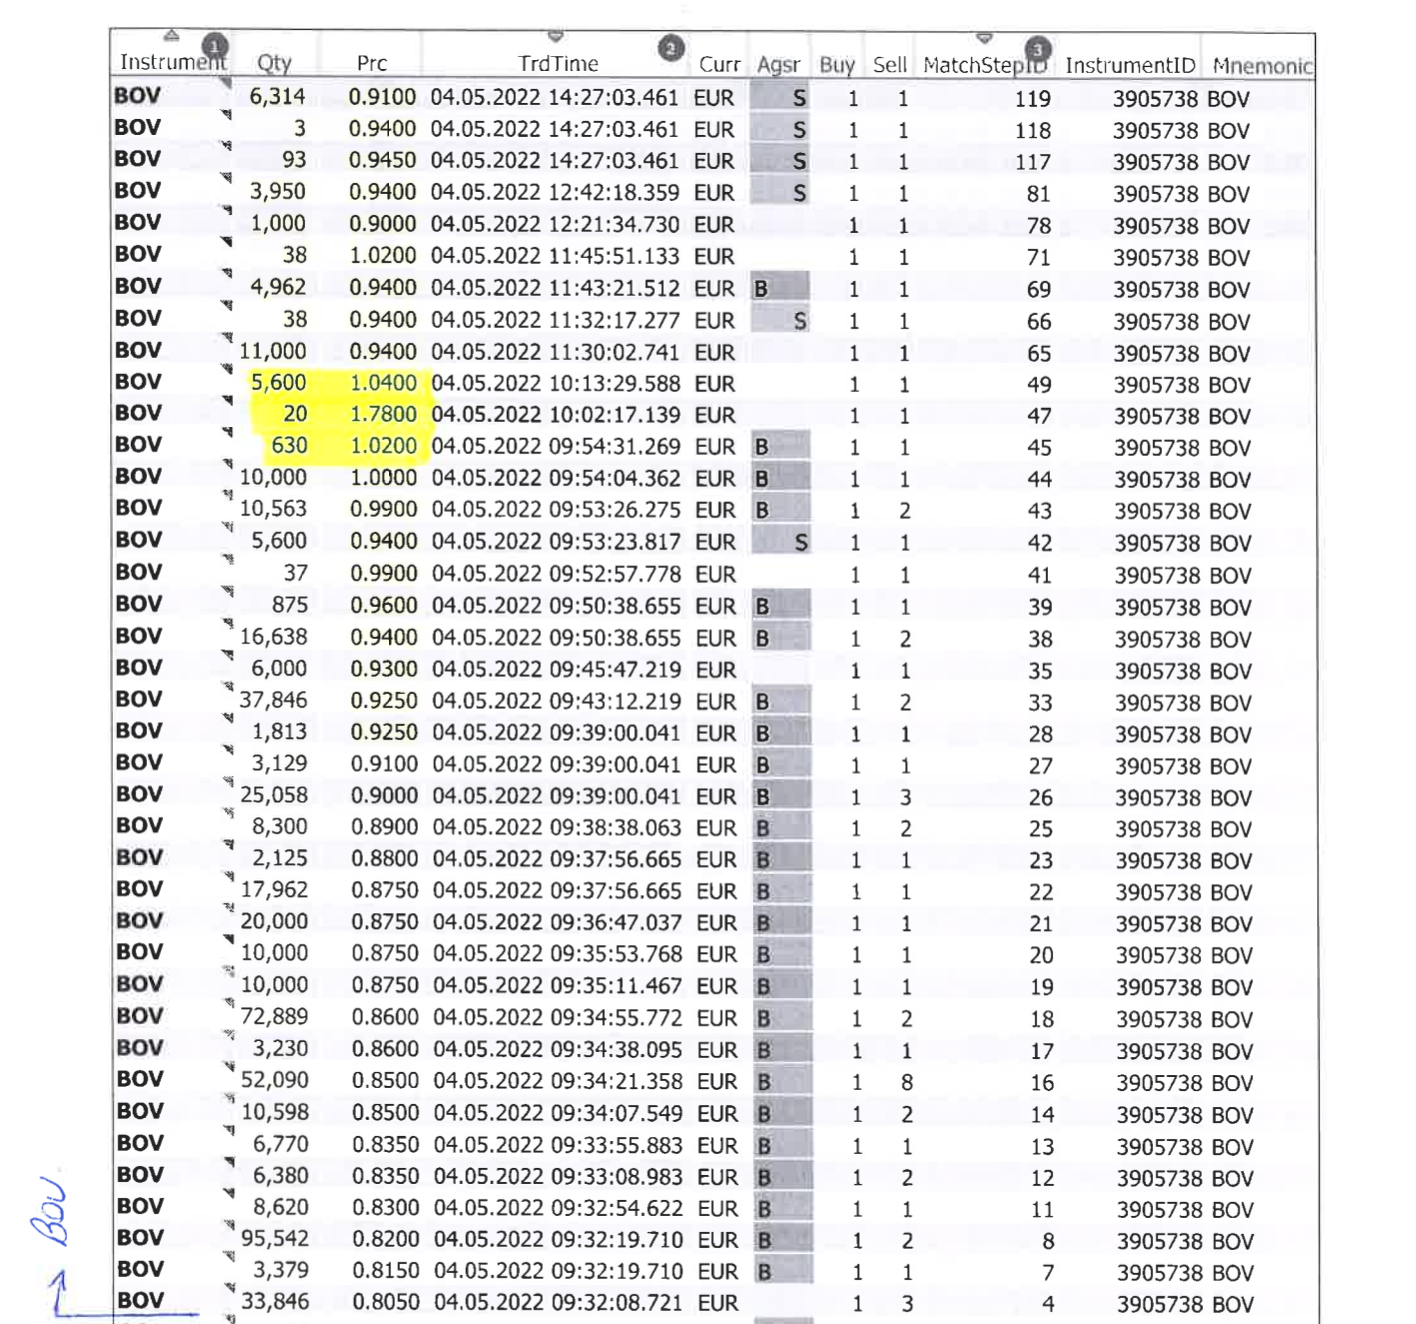Select the Mnemonic column header

coord(1261,66)
